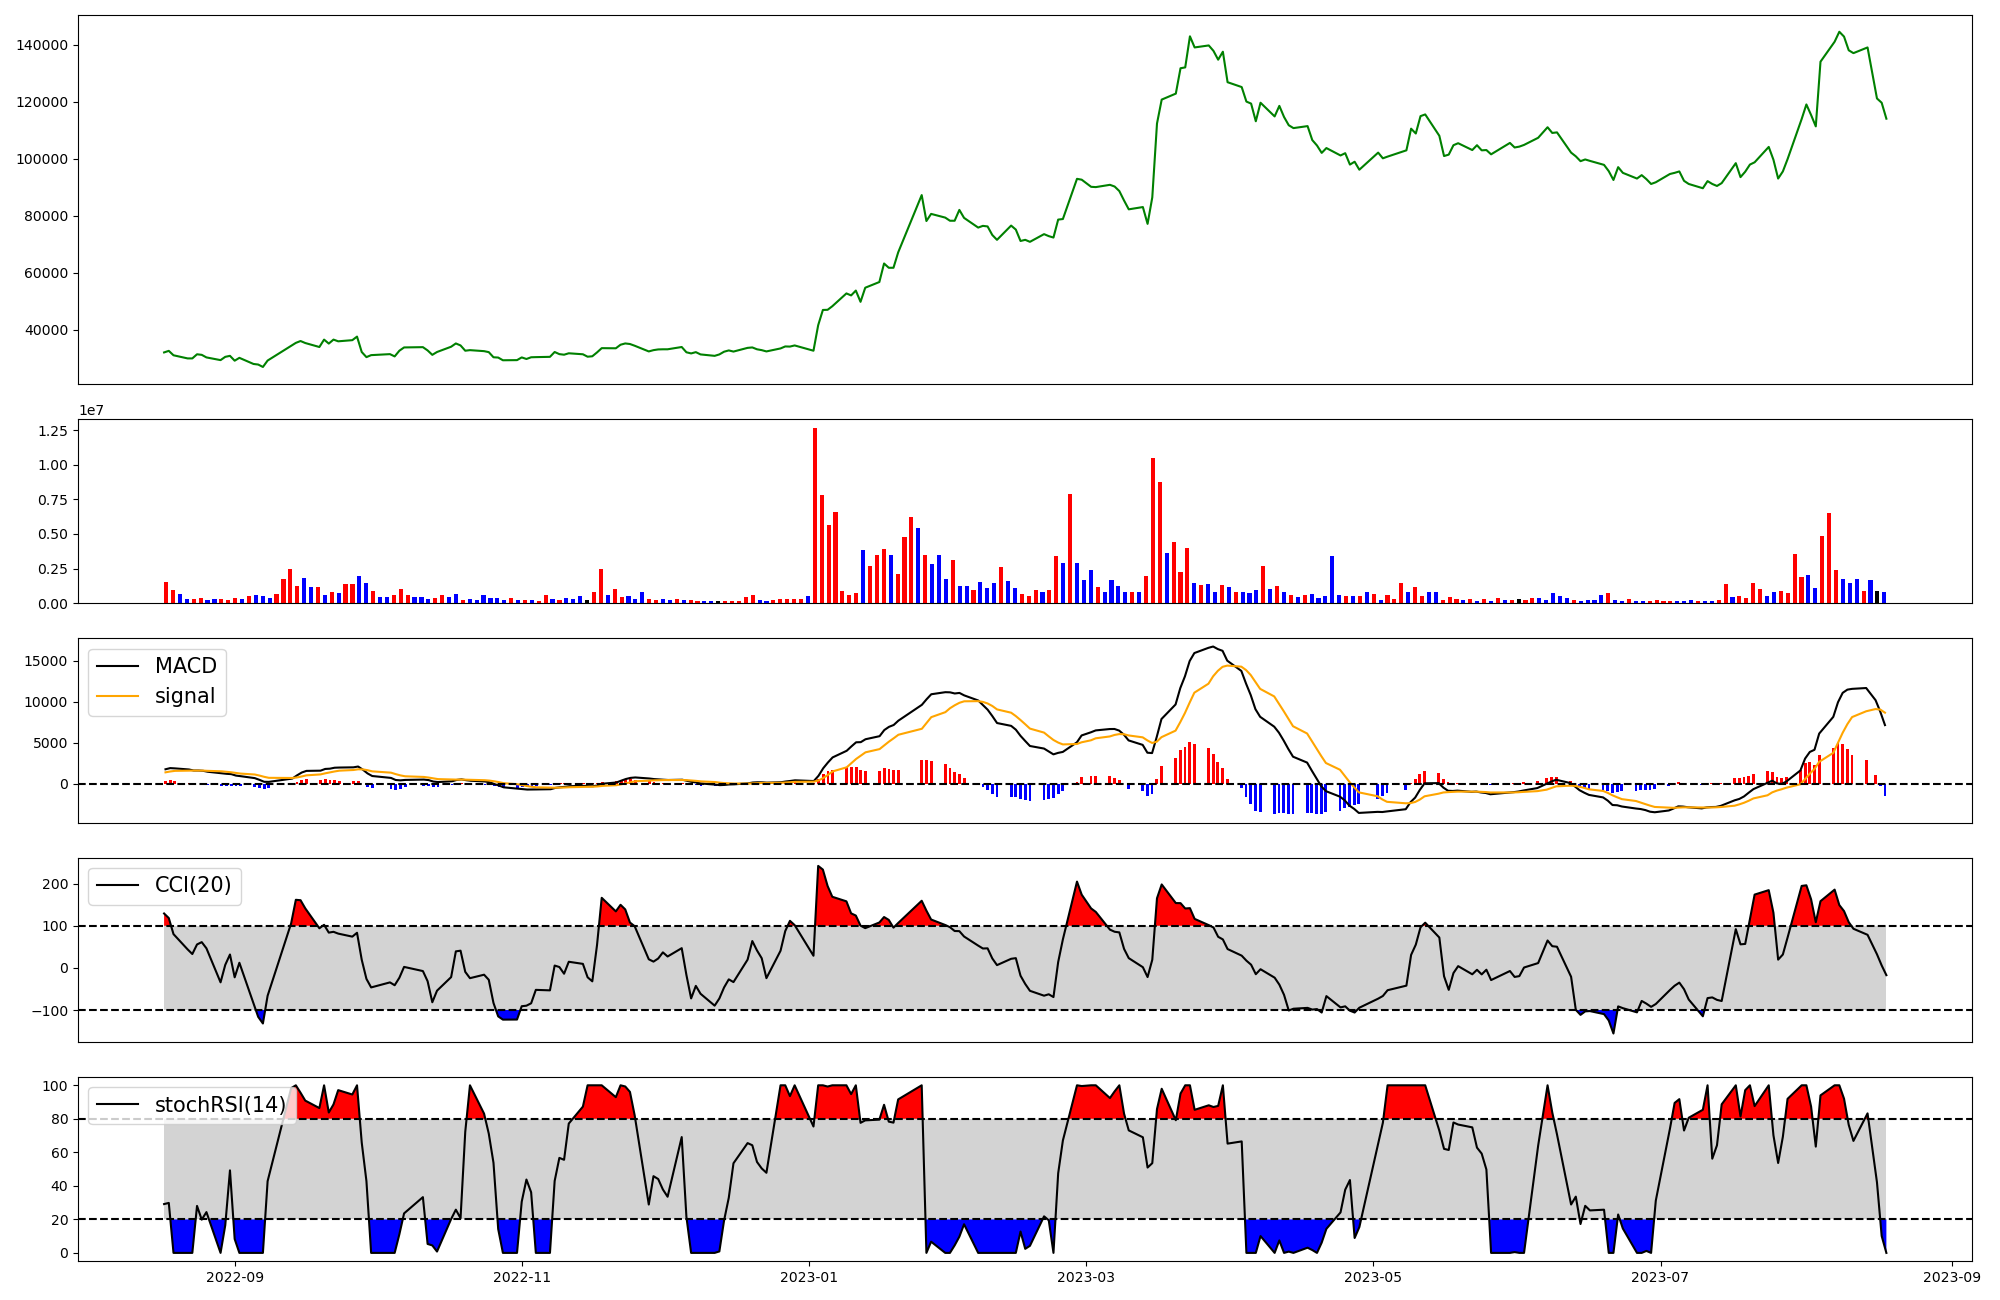Screen dimensions: 2000x1300
Task: Click the 2022-11 x-axis date label
Action: coord(522,1277)
